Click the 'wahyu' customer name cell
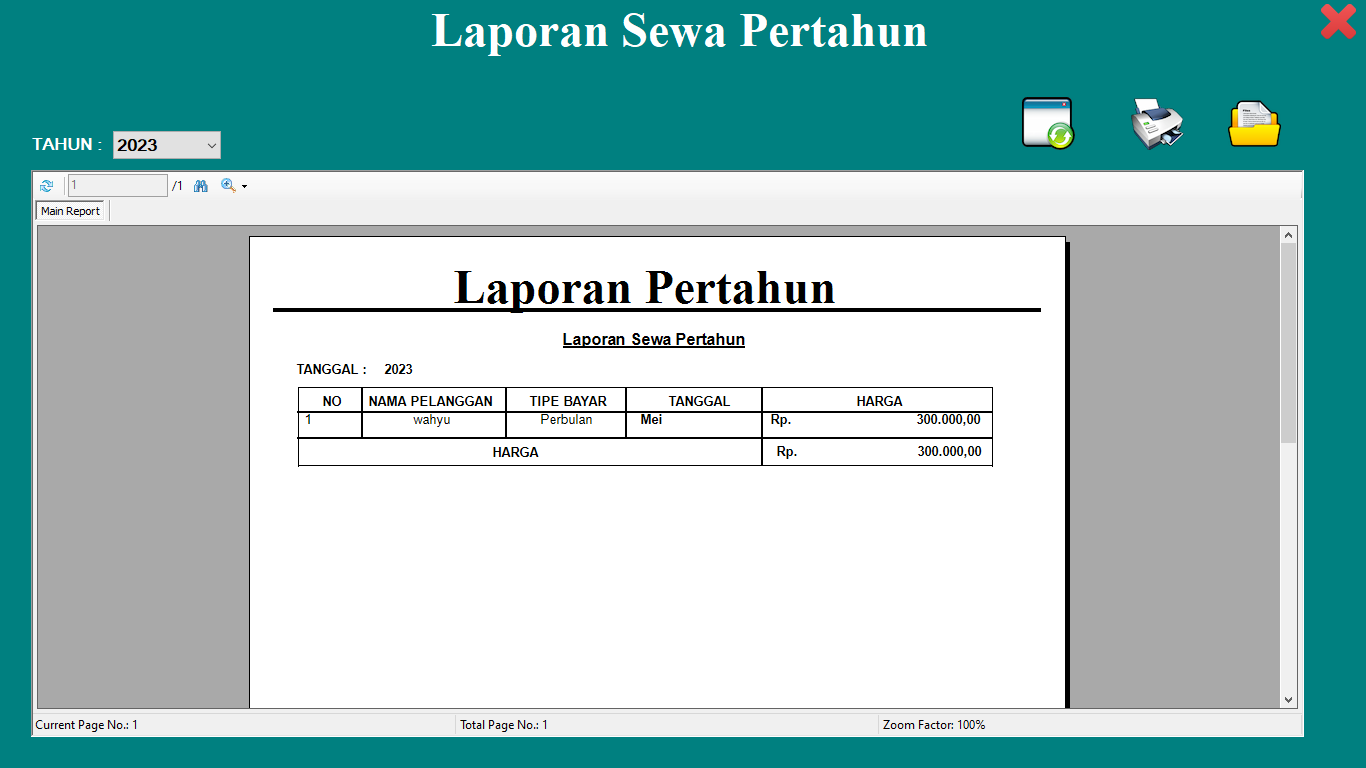Image resolution: width=1366 pixels, height=768 pixels. [432, 420]
